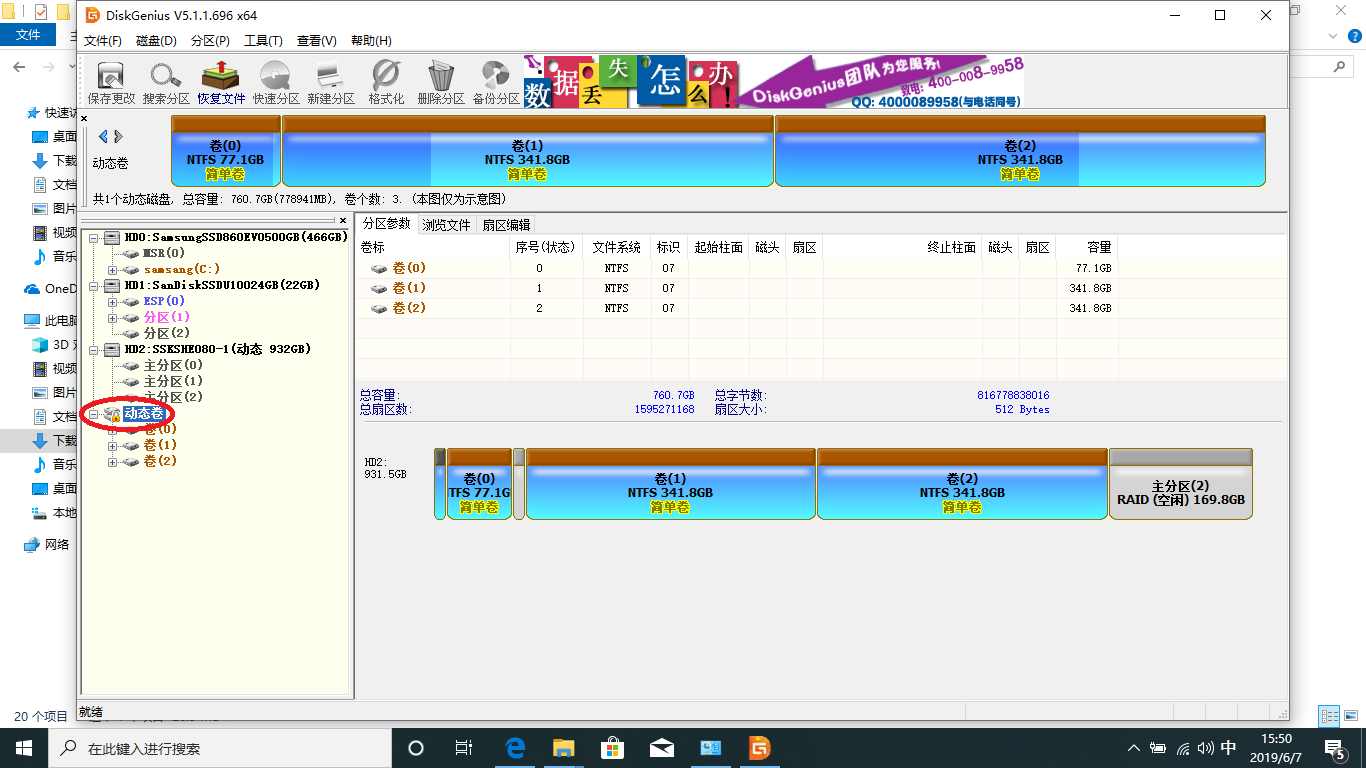Select 分区(2) under HD1 in tree
1366x768 pixels.
166,333
